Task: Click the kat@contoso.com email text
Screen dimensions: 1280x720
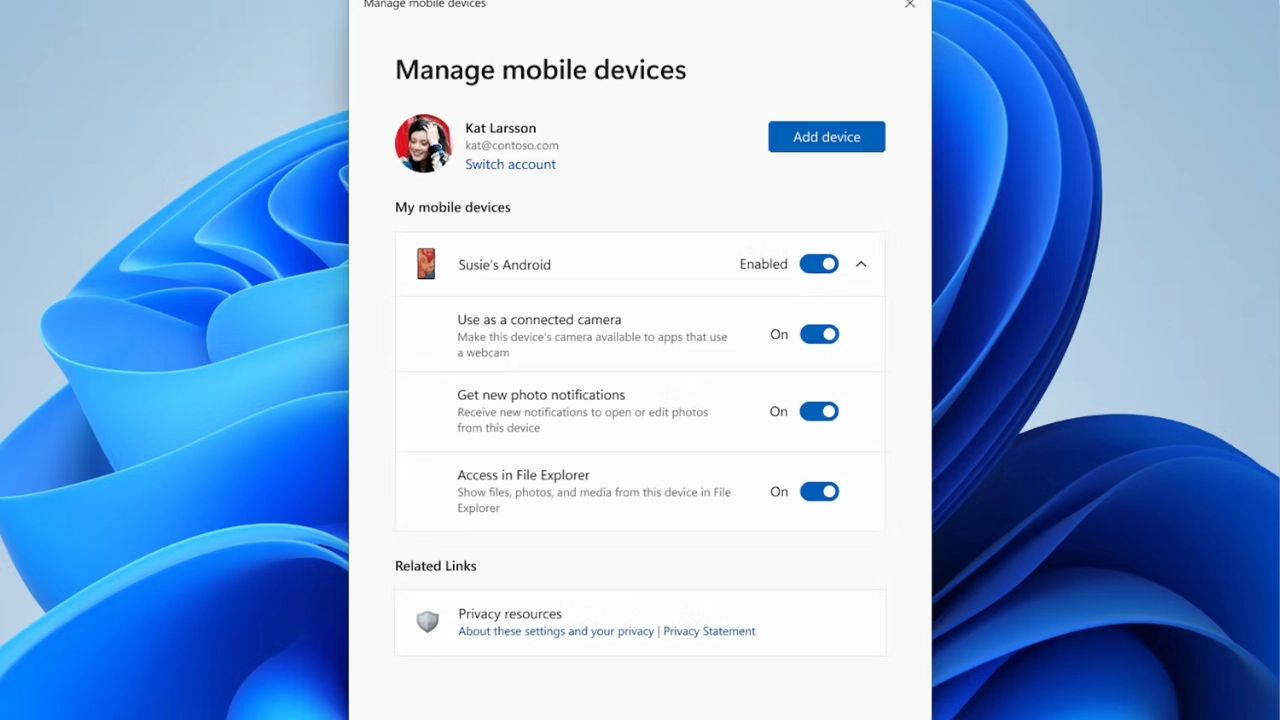Action: click(x=511, y=145)
